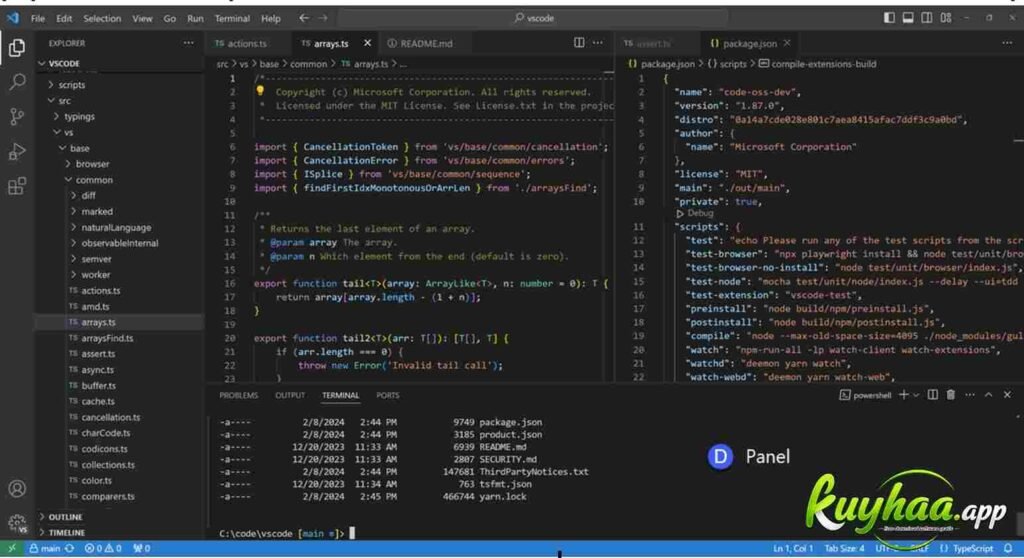Open the Customize Layout icon
This screenshot has width=1024, height=558.
(946, 18)
